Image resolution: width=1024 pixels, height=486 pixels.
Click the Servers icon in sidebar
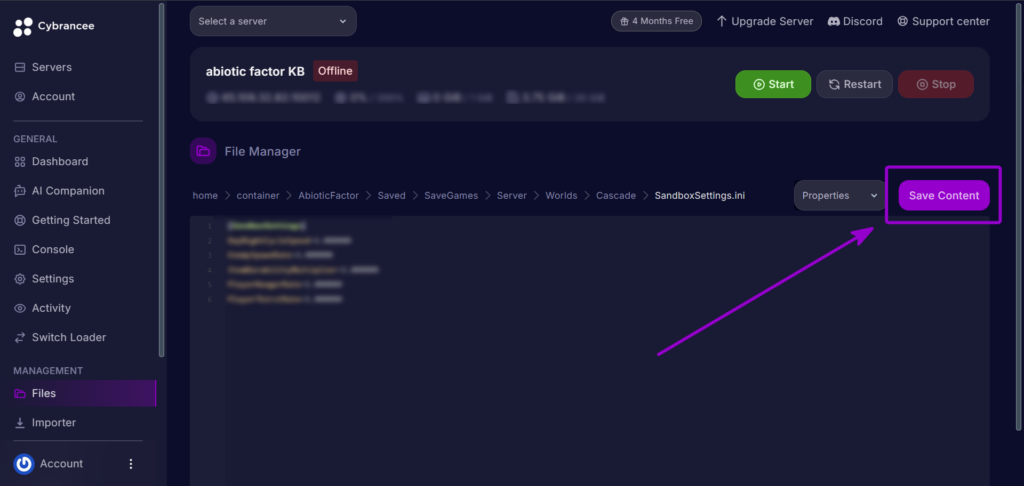pos(20,67)
